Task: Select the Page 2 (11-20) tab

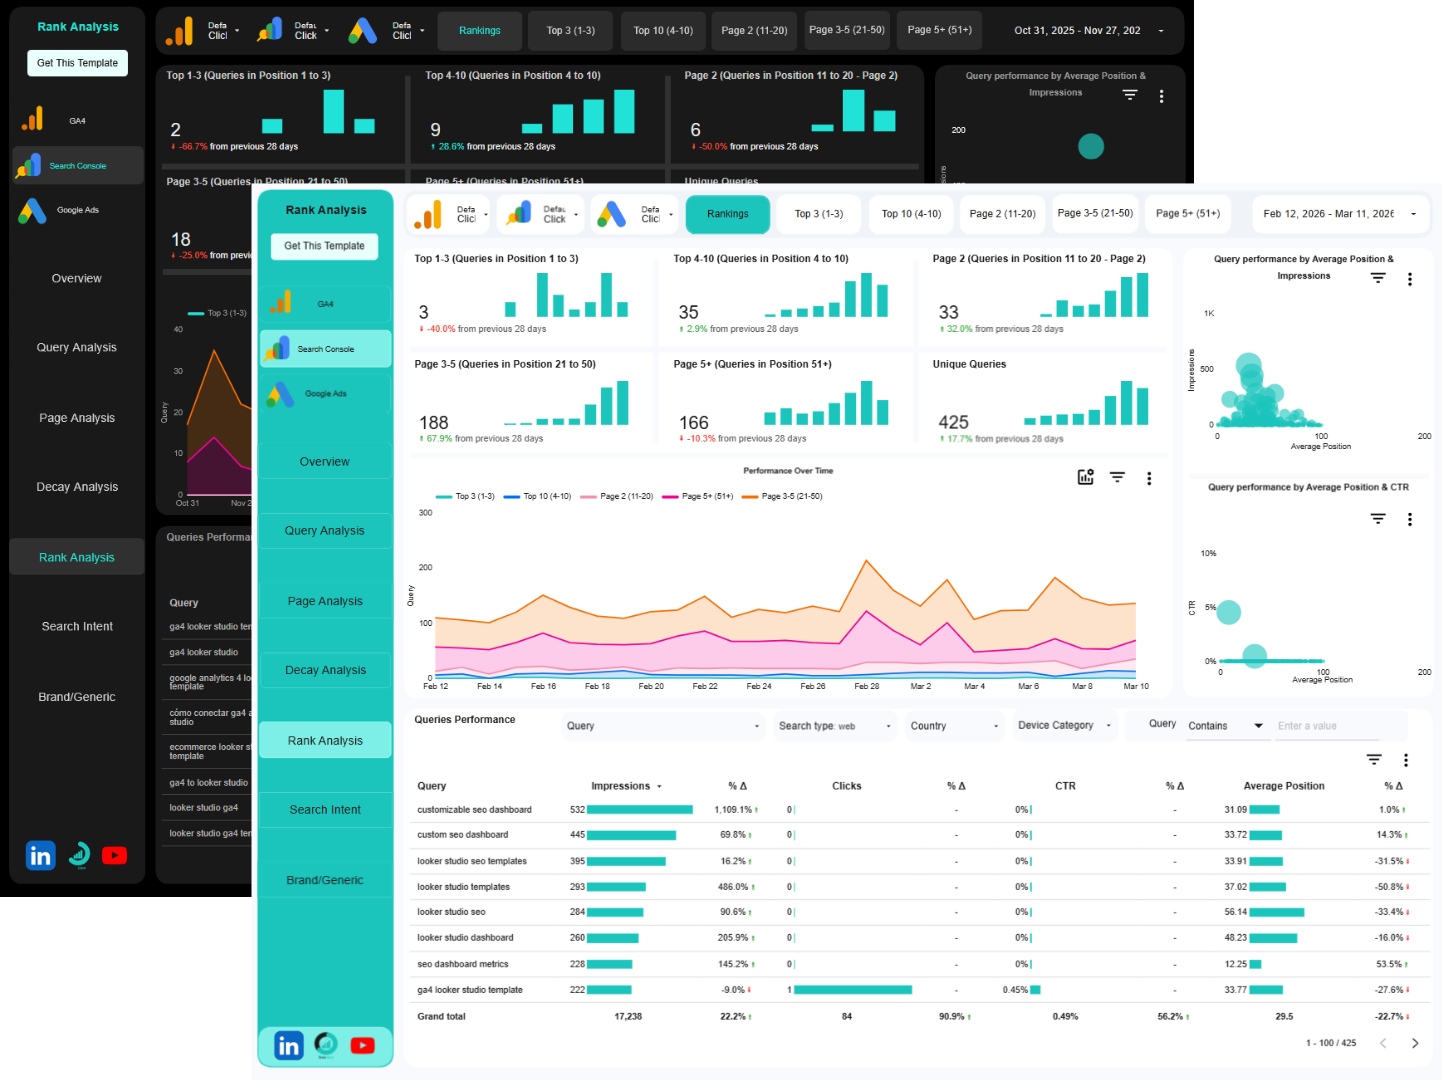Action: pos(1002,214)
